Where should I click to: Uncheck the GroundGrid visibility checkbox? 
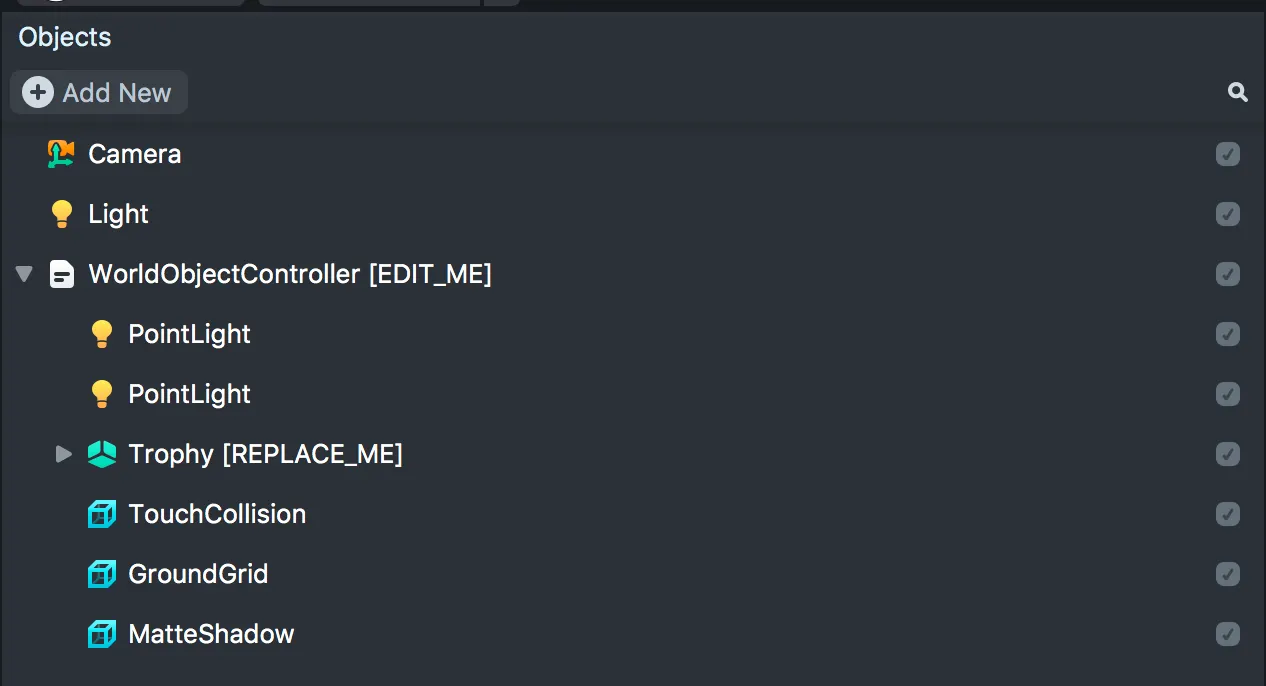click(x=1228, y=574)
